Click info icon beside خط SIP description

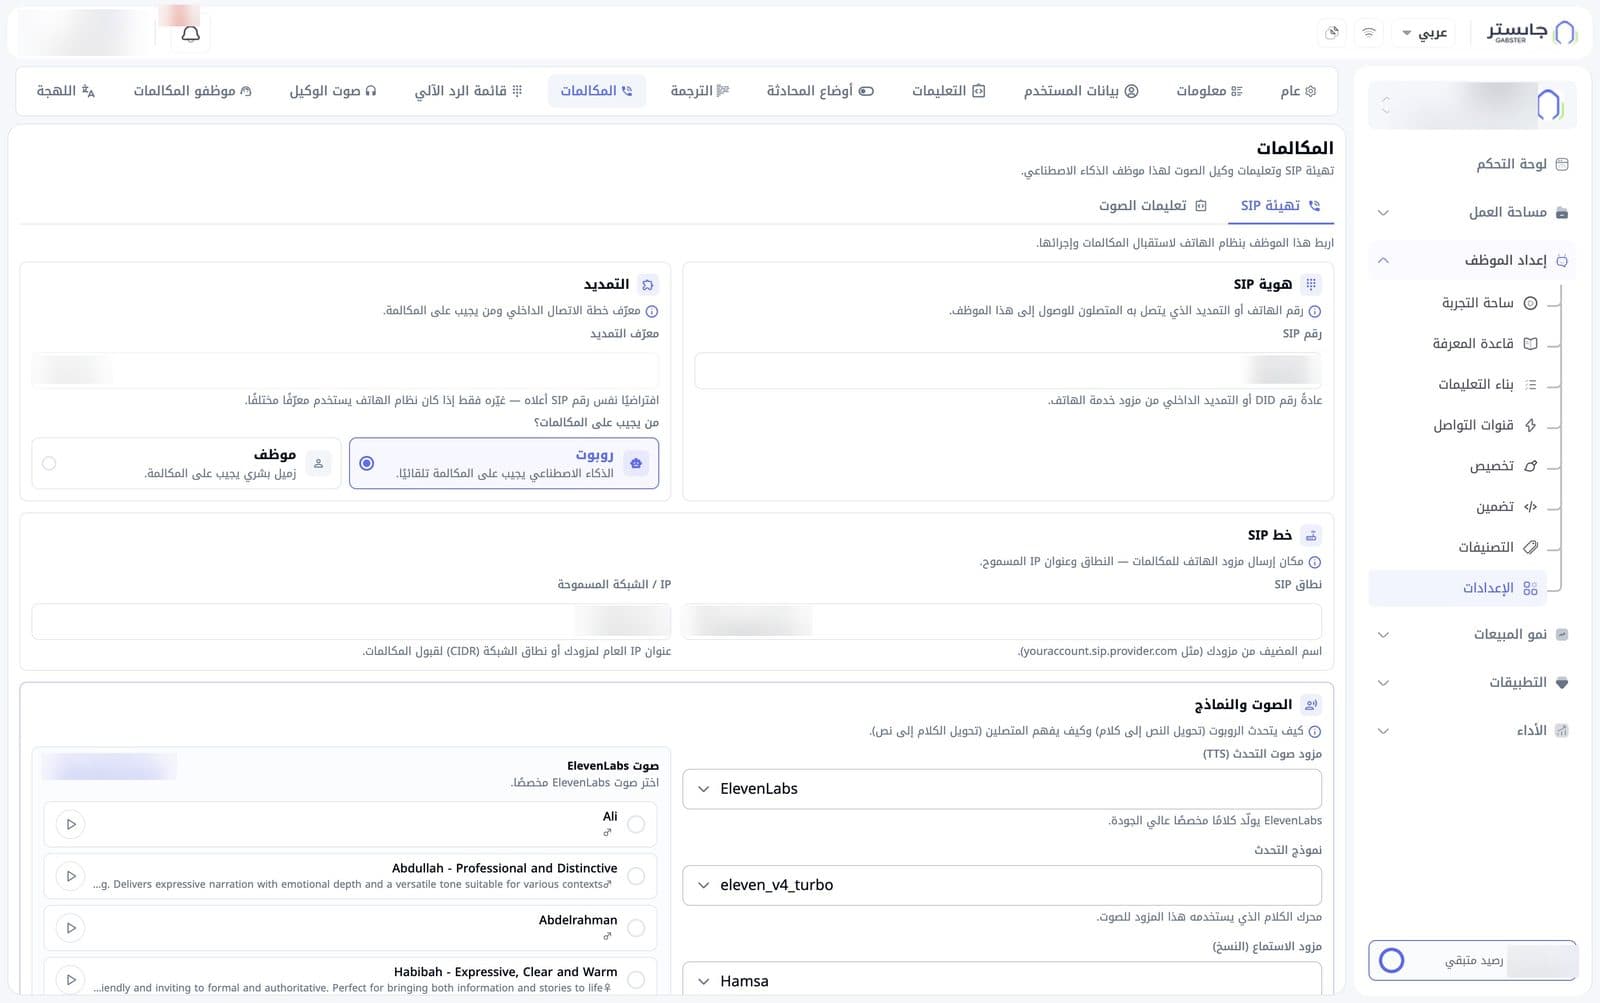pos(1315,562)
